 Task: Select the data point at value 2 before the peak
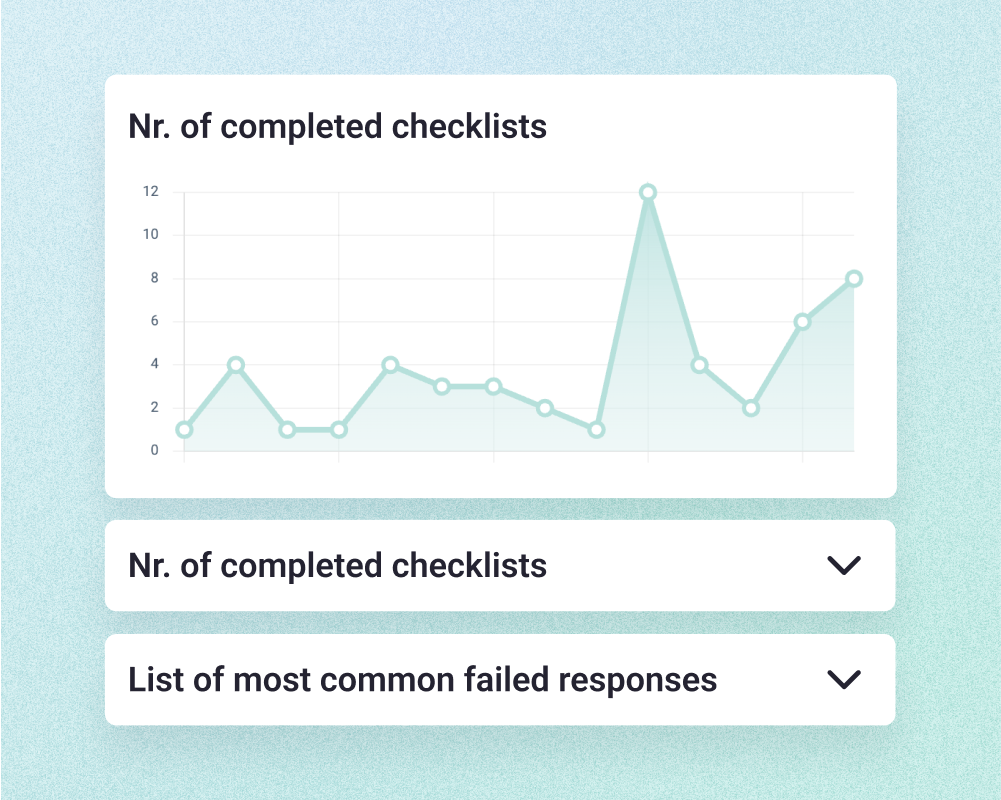[x=545, y=408]
